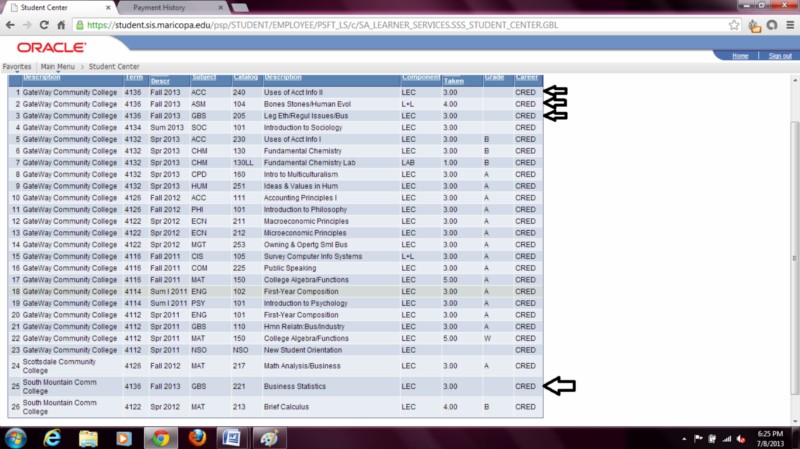Open the Chrome menu hamburger icon
The height and width of the screenshot is (449, 800).
coord(790,25)
